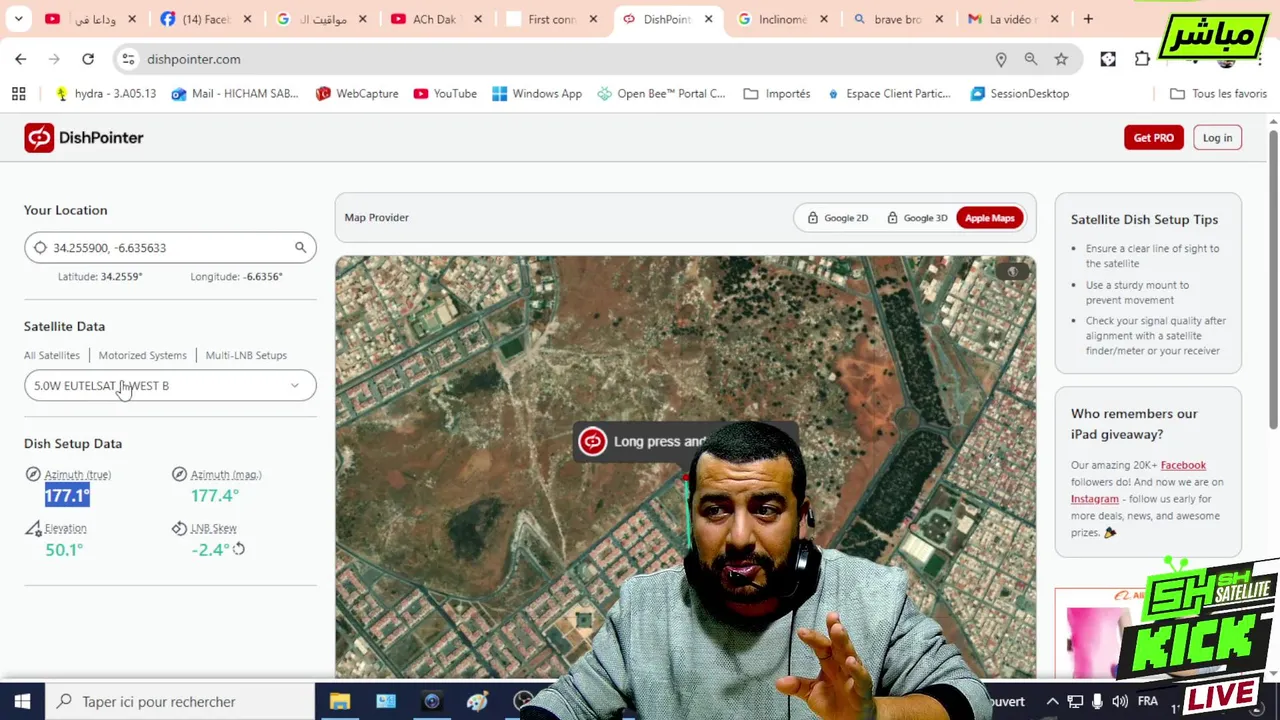The image size is (1280, 720).
Task: Go back with the browser back arrow
Action: (21, 59)
